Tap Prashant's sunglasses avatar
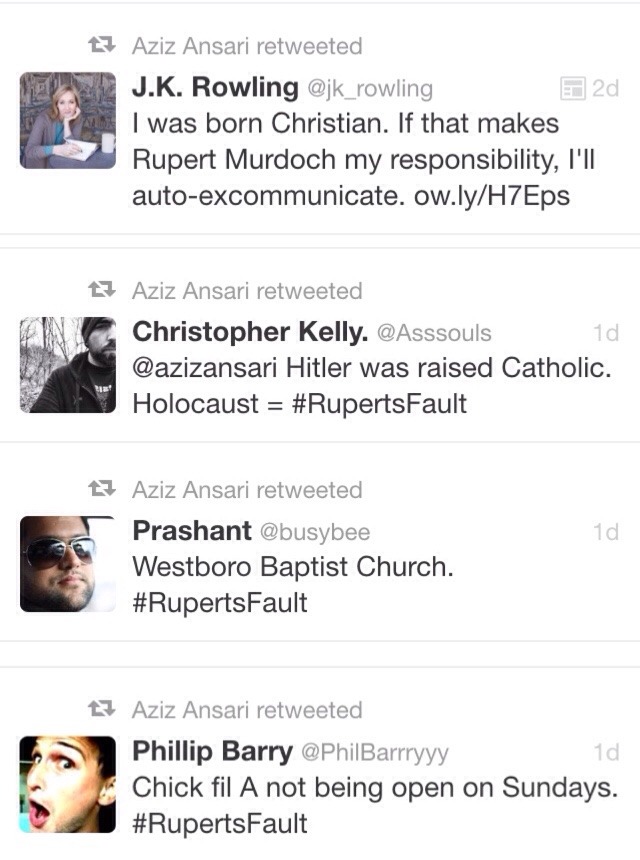This screenshot has height=860, width=640. (68, 564)
